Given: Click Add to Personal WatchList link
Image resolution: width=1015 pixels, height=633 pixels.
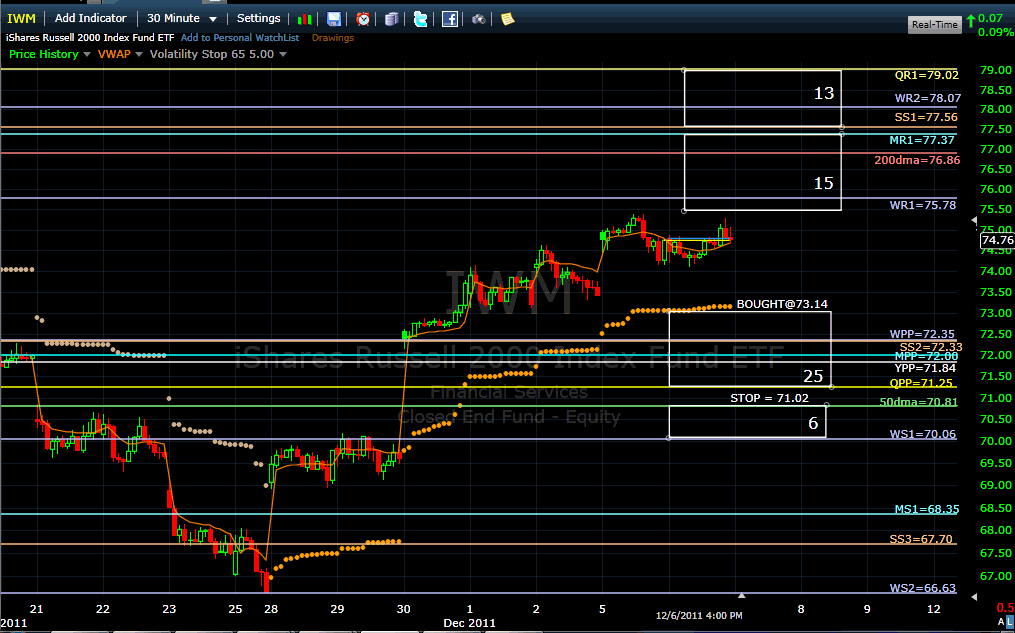Looking at the screenshot, I should [240, 38].
